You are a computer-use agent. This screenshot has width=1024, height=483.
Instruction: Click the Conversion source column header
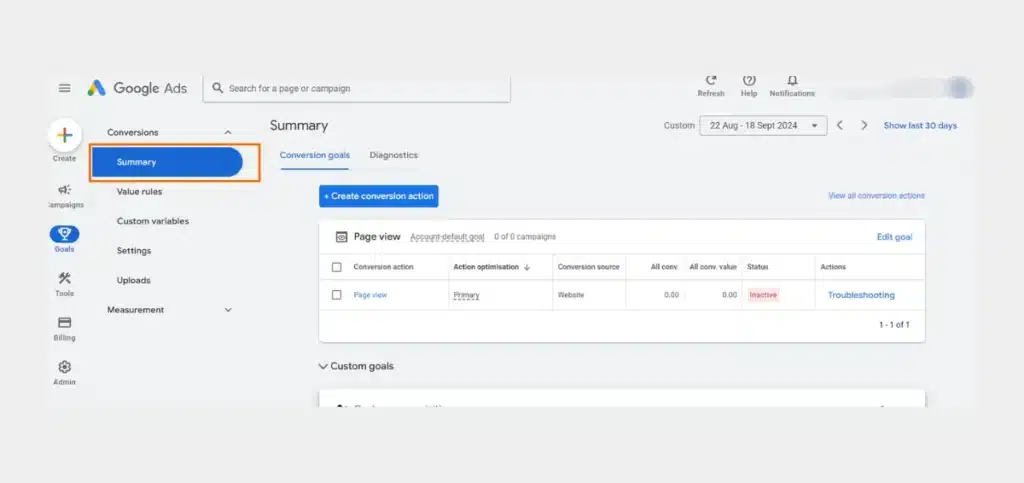(x=588, y=267)
